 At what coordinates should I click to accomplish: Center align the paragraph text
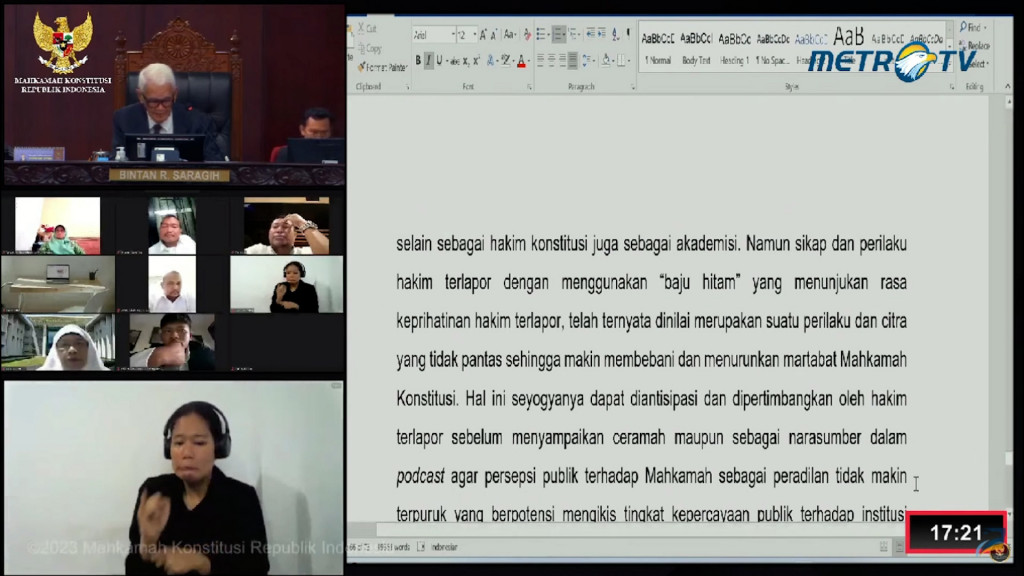pyautogui.click(x=552, y=60)
